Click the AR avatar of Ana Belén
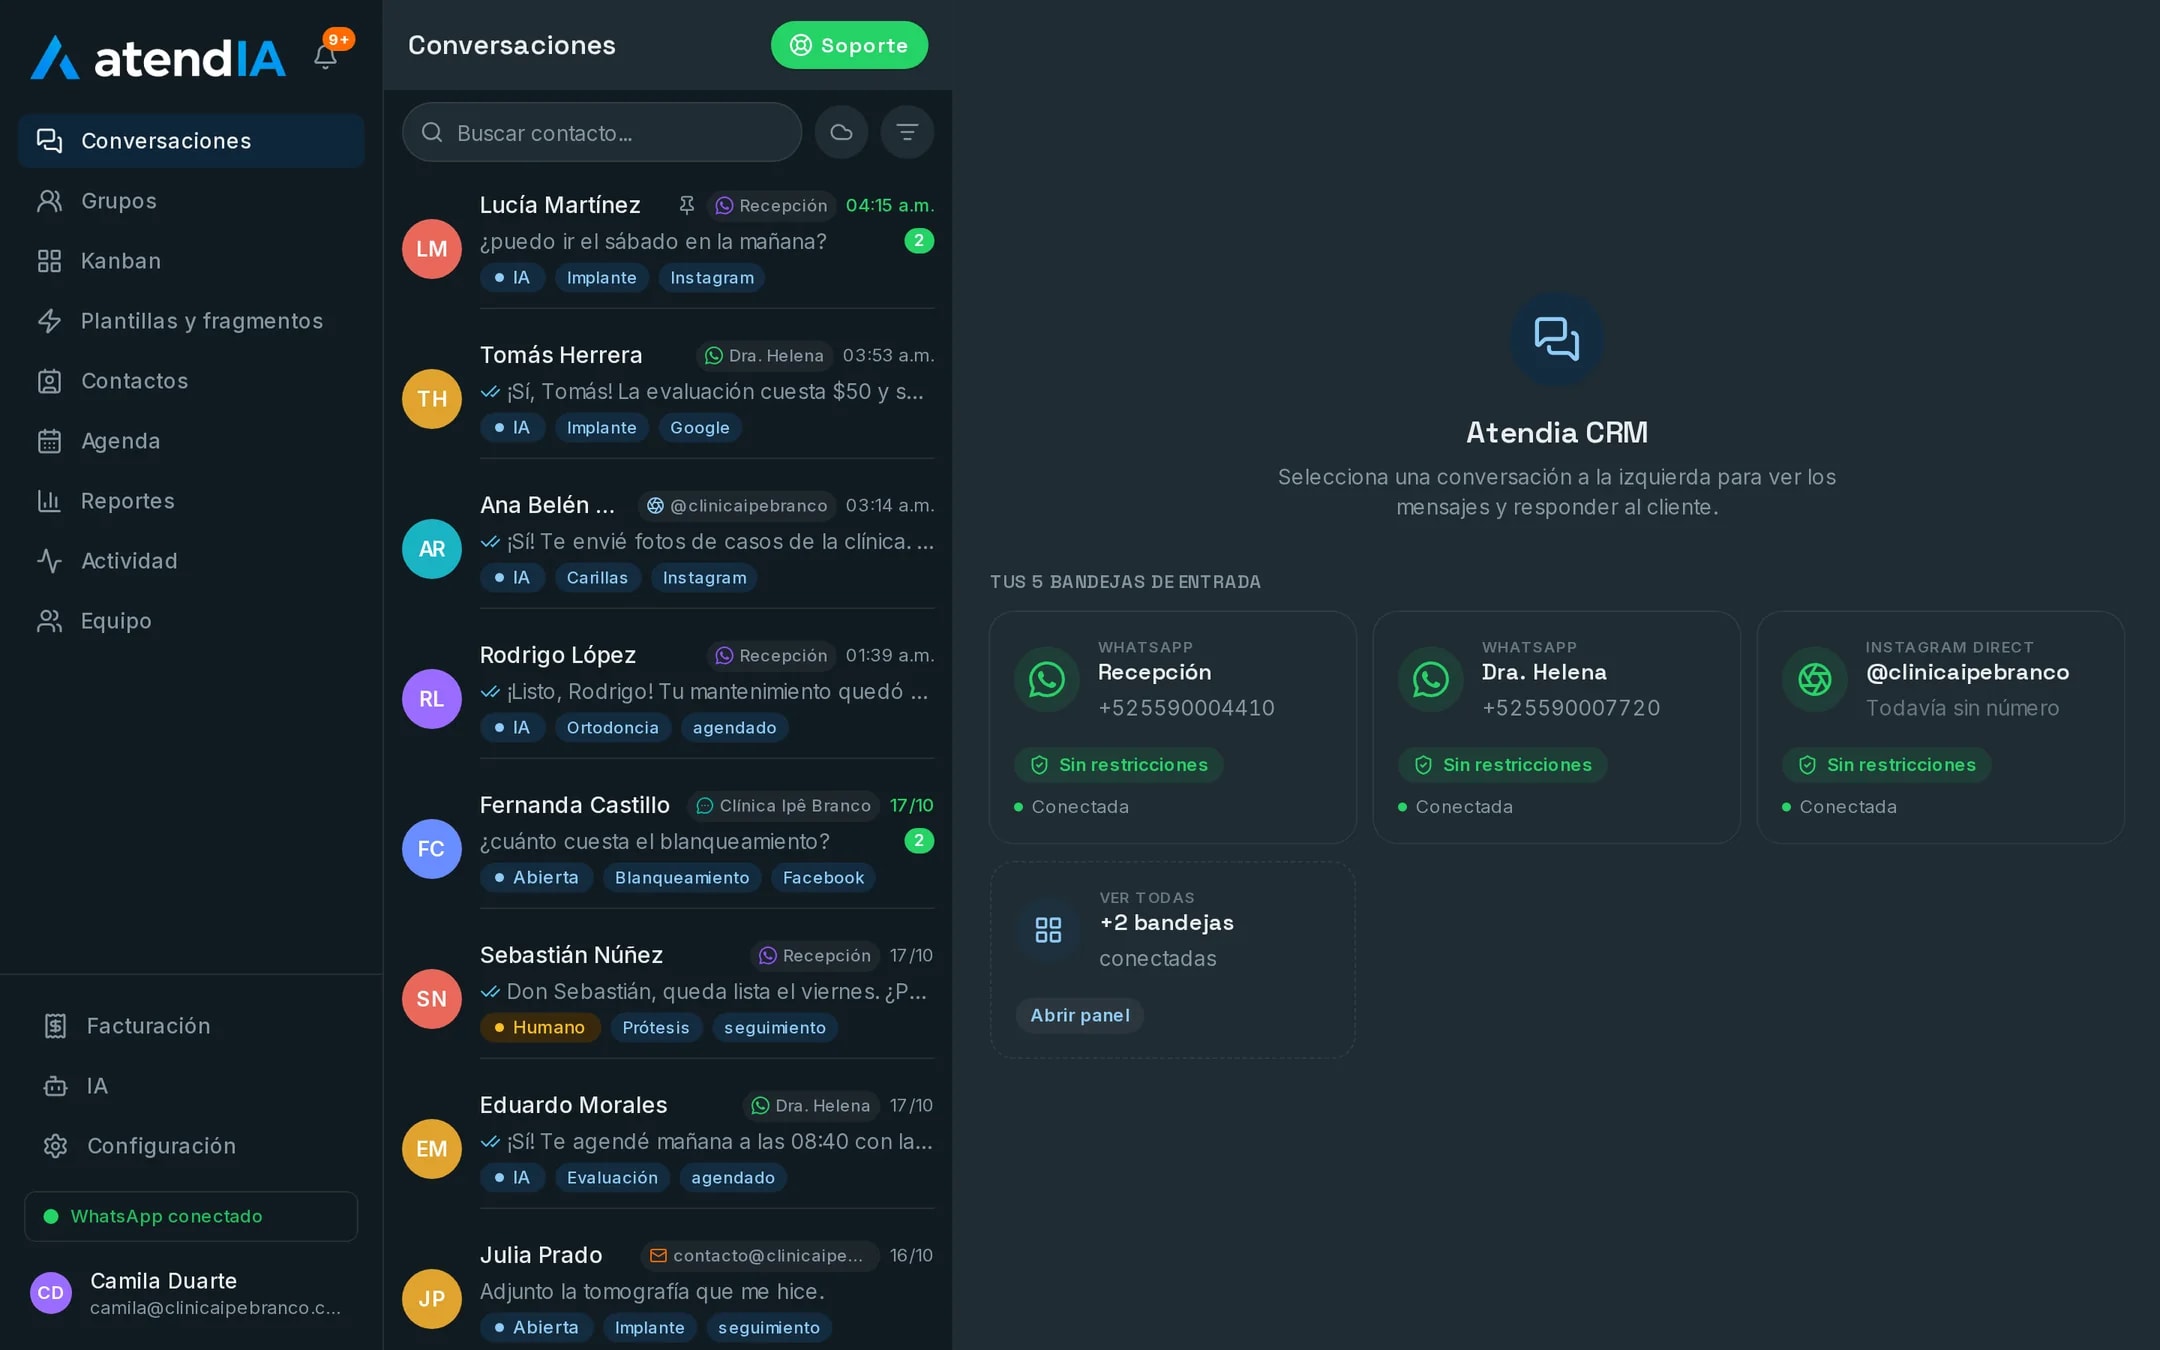Screen dimensions: 2160x1350 (x=432, y=548)
